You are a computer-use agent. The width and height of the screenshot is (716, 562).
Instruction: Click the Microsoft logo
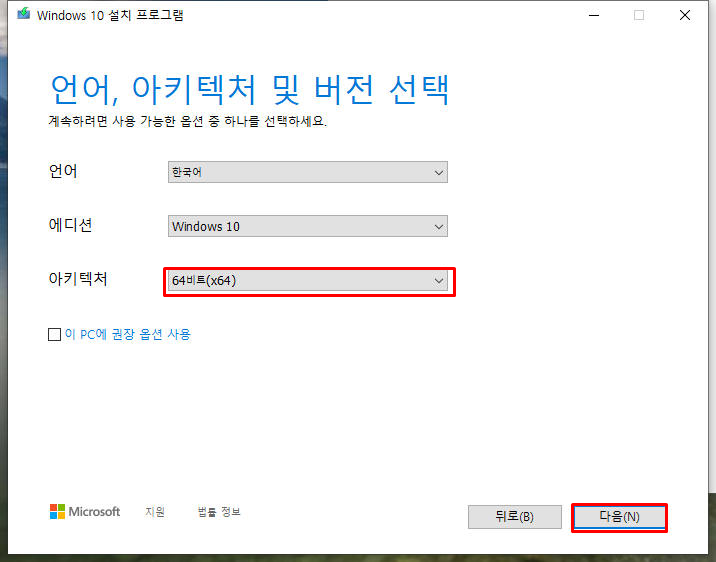(x=85, y=511)
